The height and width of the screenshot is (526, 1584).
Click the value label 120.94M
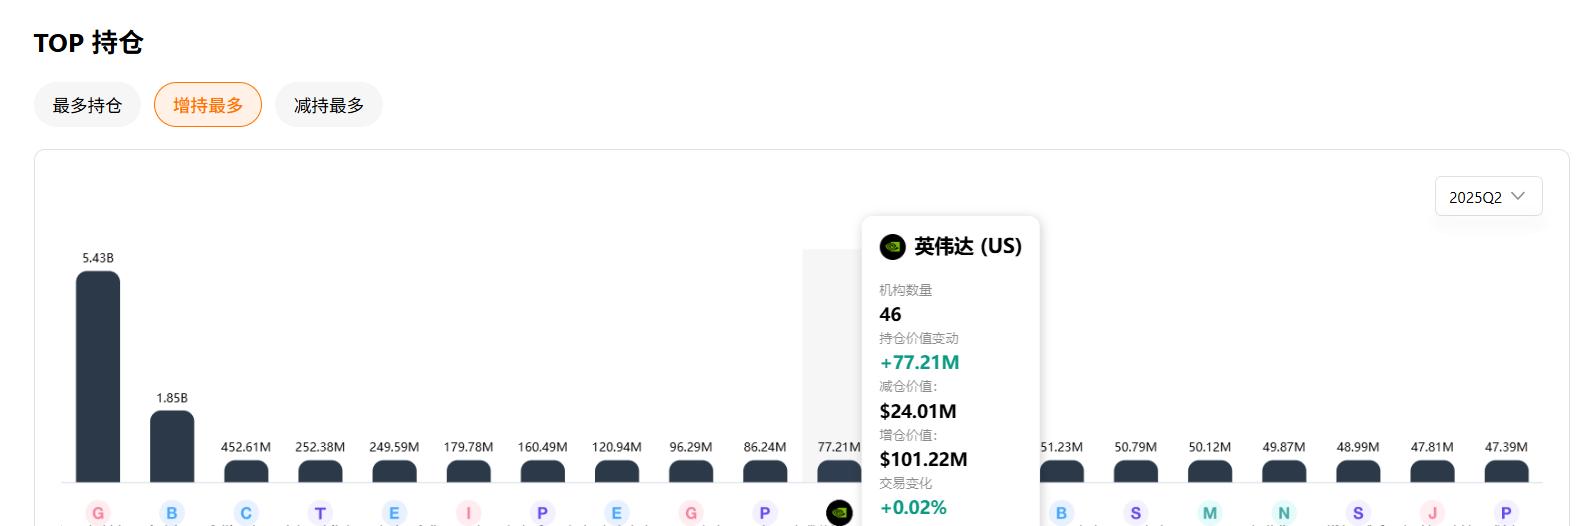coord(616,447)
